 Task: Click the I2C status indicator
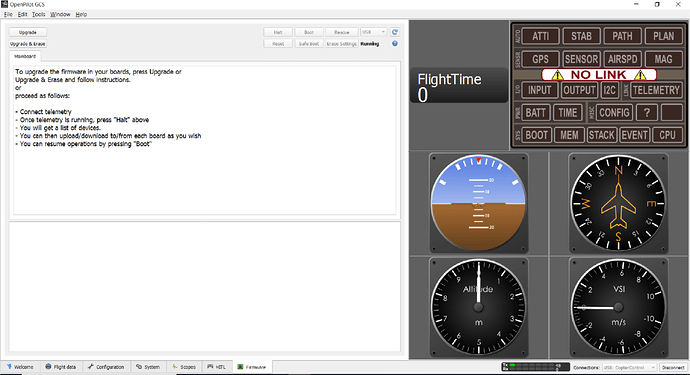pyautogui.click(x=609, y=90)
